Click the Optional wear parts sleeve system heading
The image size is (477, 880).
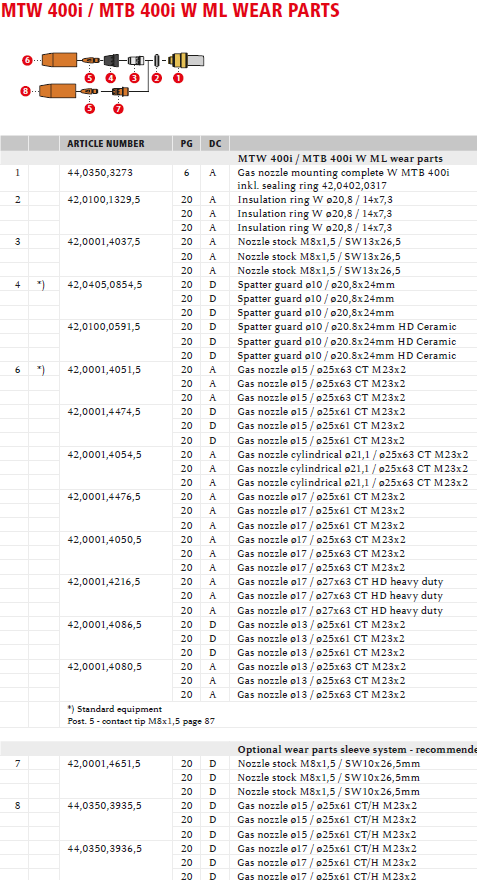point(357,750)
